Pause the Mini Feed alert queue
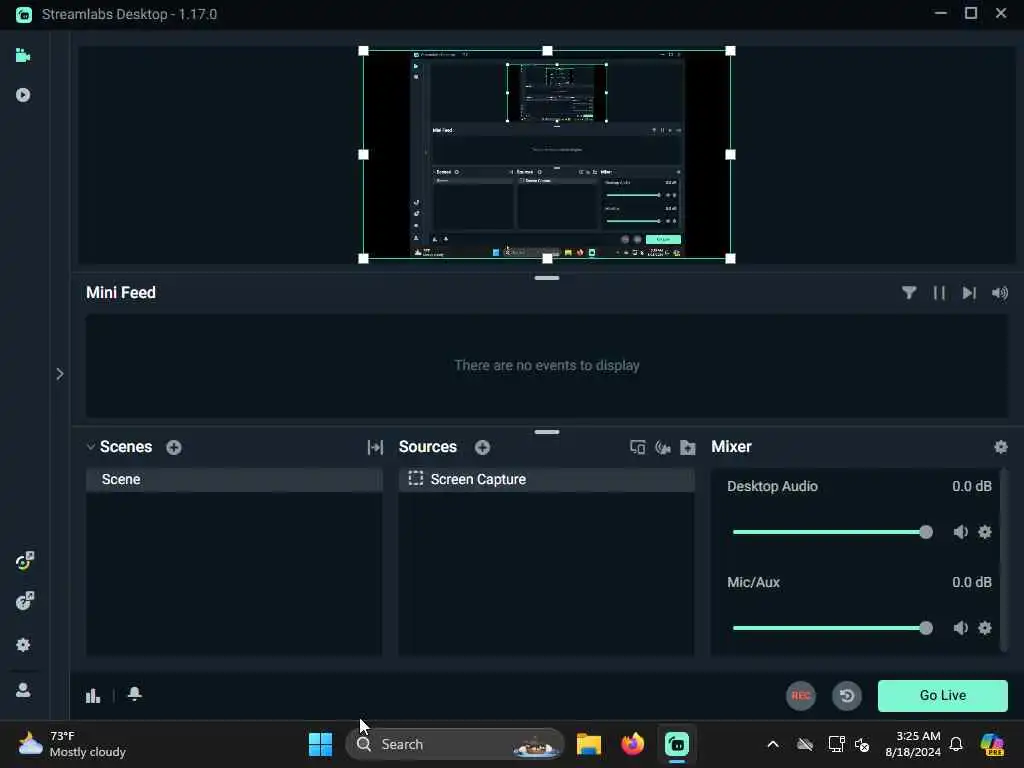The width and height of the screenshot is (1024, 768). 939,293
